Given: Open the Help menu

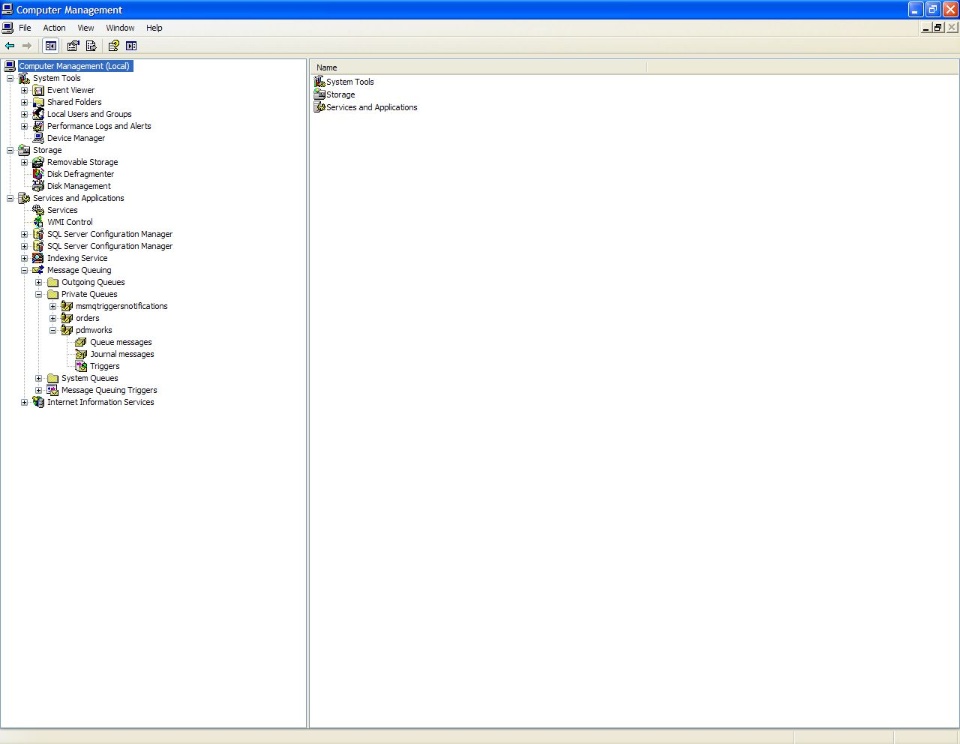Looking at the screenshot, I should (x=154, y=28).
